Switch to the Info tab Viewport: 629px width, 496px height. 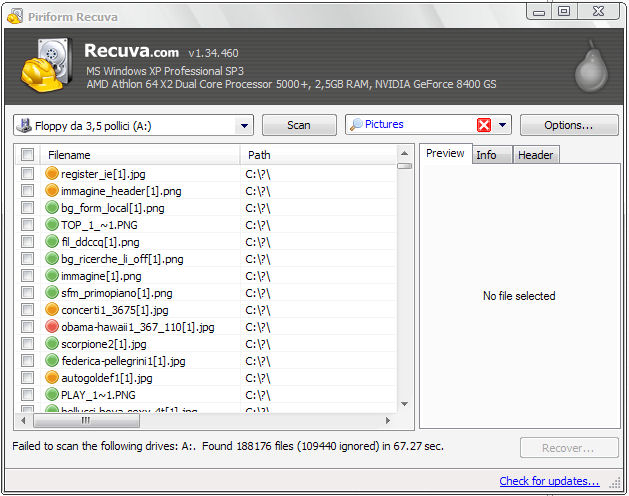tap(491, 155)
